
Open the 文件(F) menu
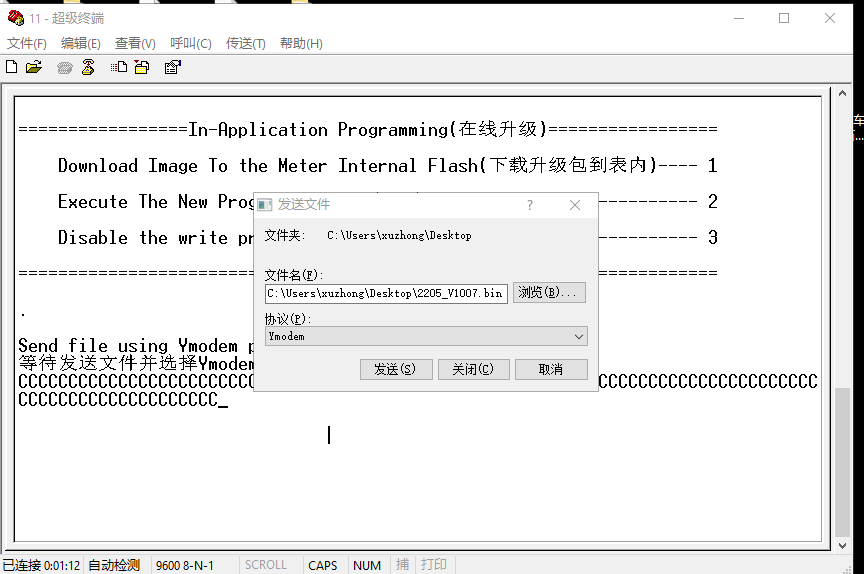pos(26,43)
